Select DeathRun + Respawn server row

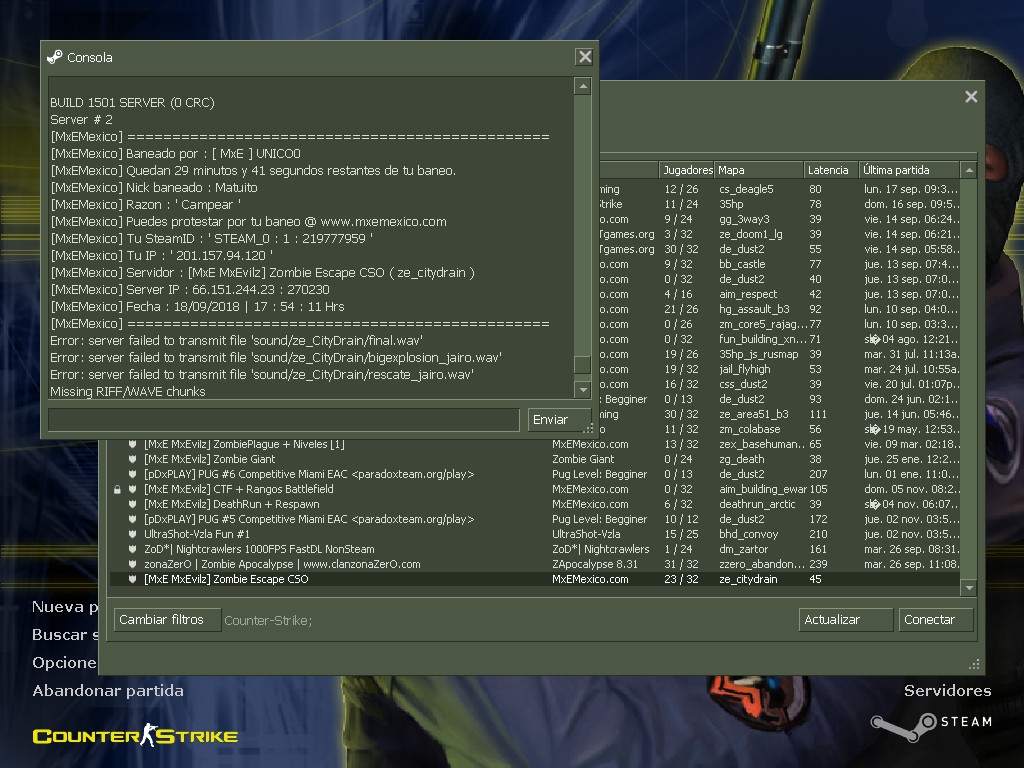[x=535, y=504]
